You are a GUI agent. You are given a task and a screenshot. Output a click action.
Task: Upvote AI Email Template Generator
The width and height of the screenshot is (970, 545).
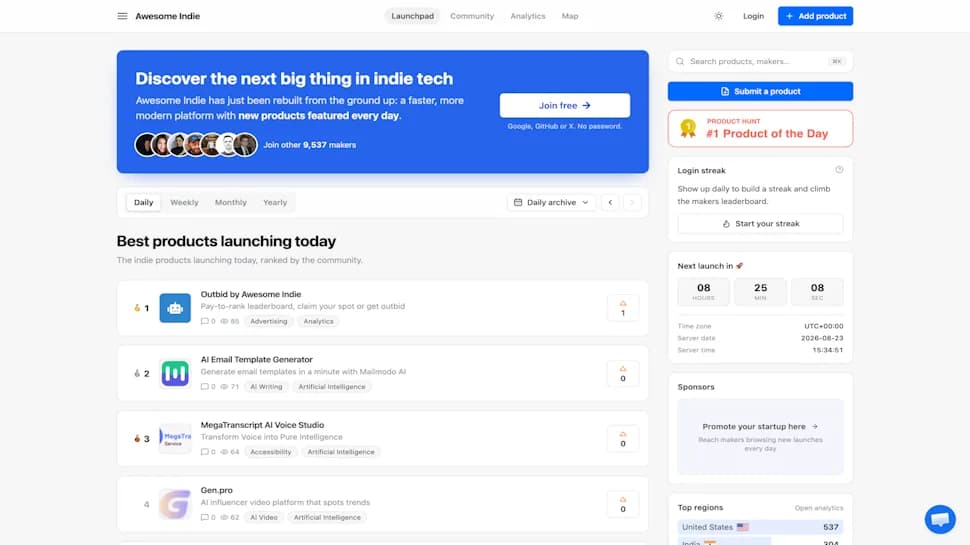[x=623, y=374]
